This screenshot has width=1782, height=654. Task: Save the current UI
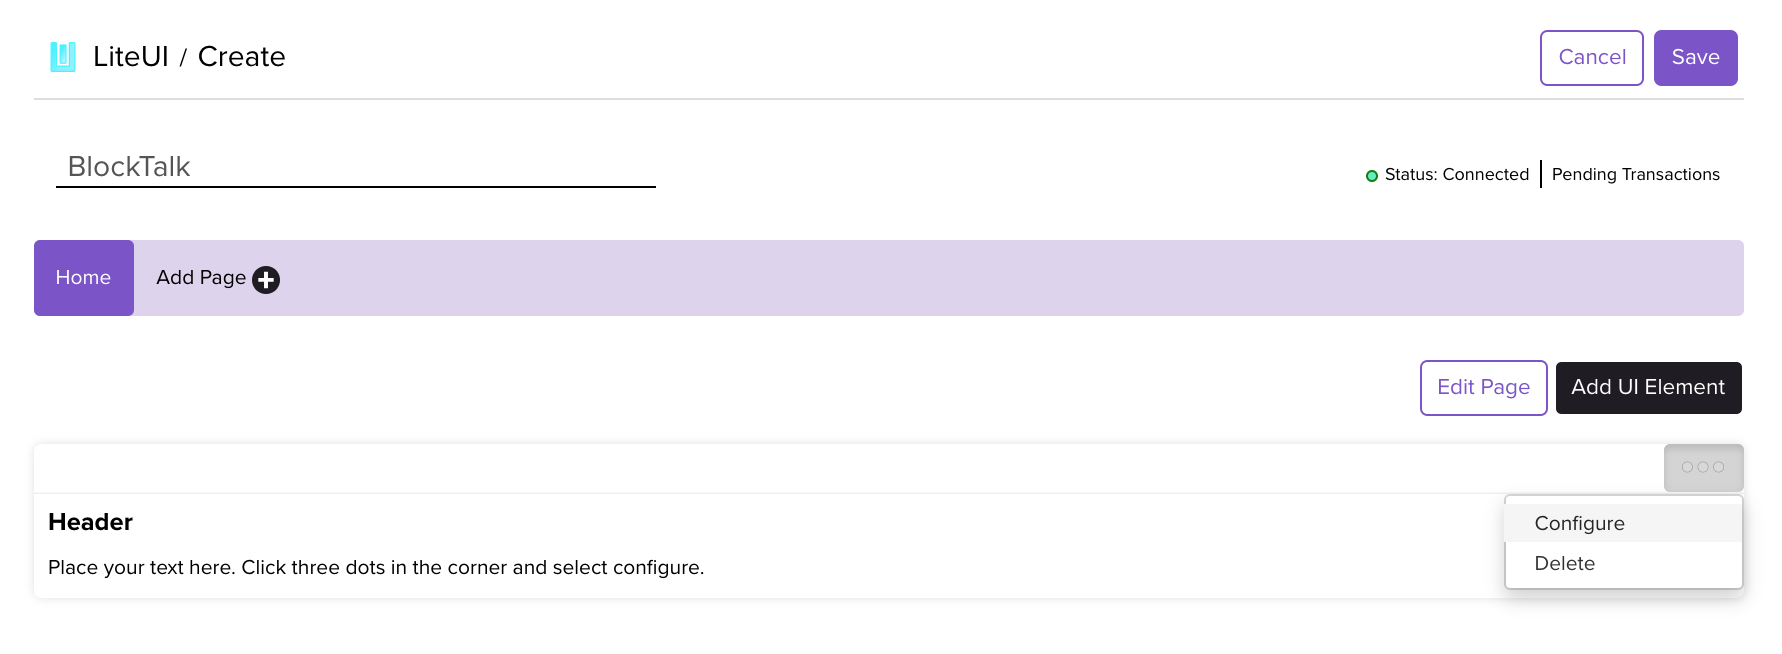pos(1695,58)
